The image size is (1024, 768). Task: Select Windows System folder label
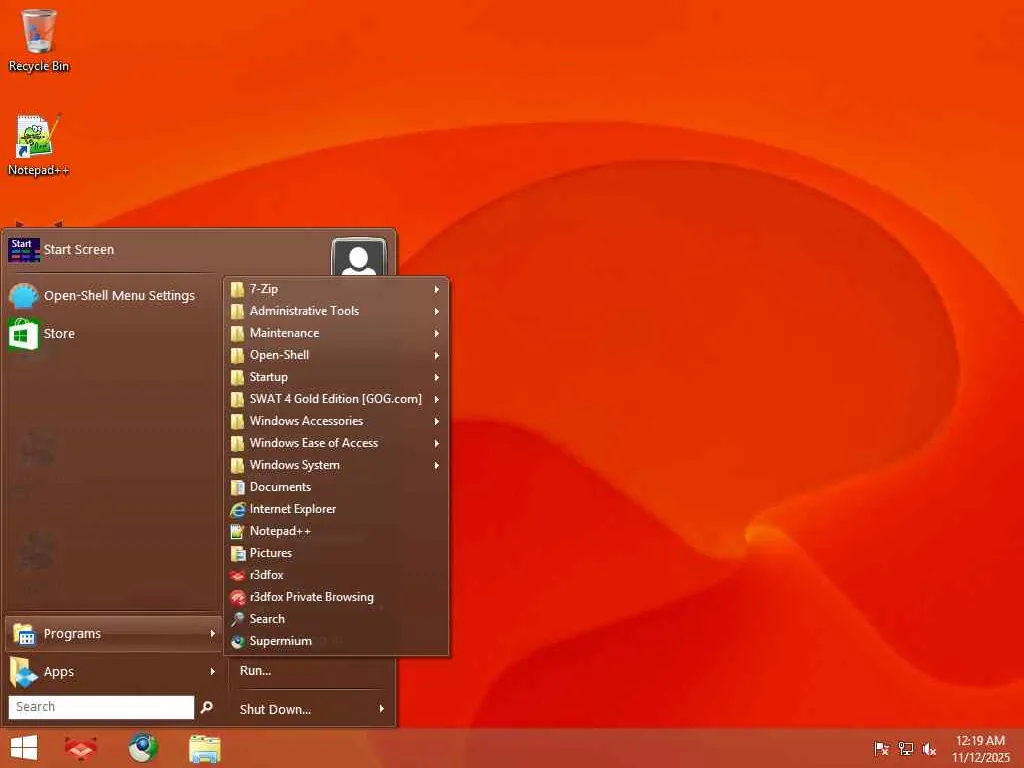pos(295,465)
